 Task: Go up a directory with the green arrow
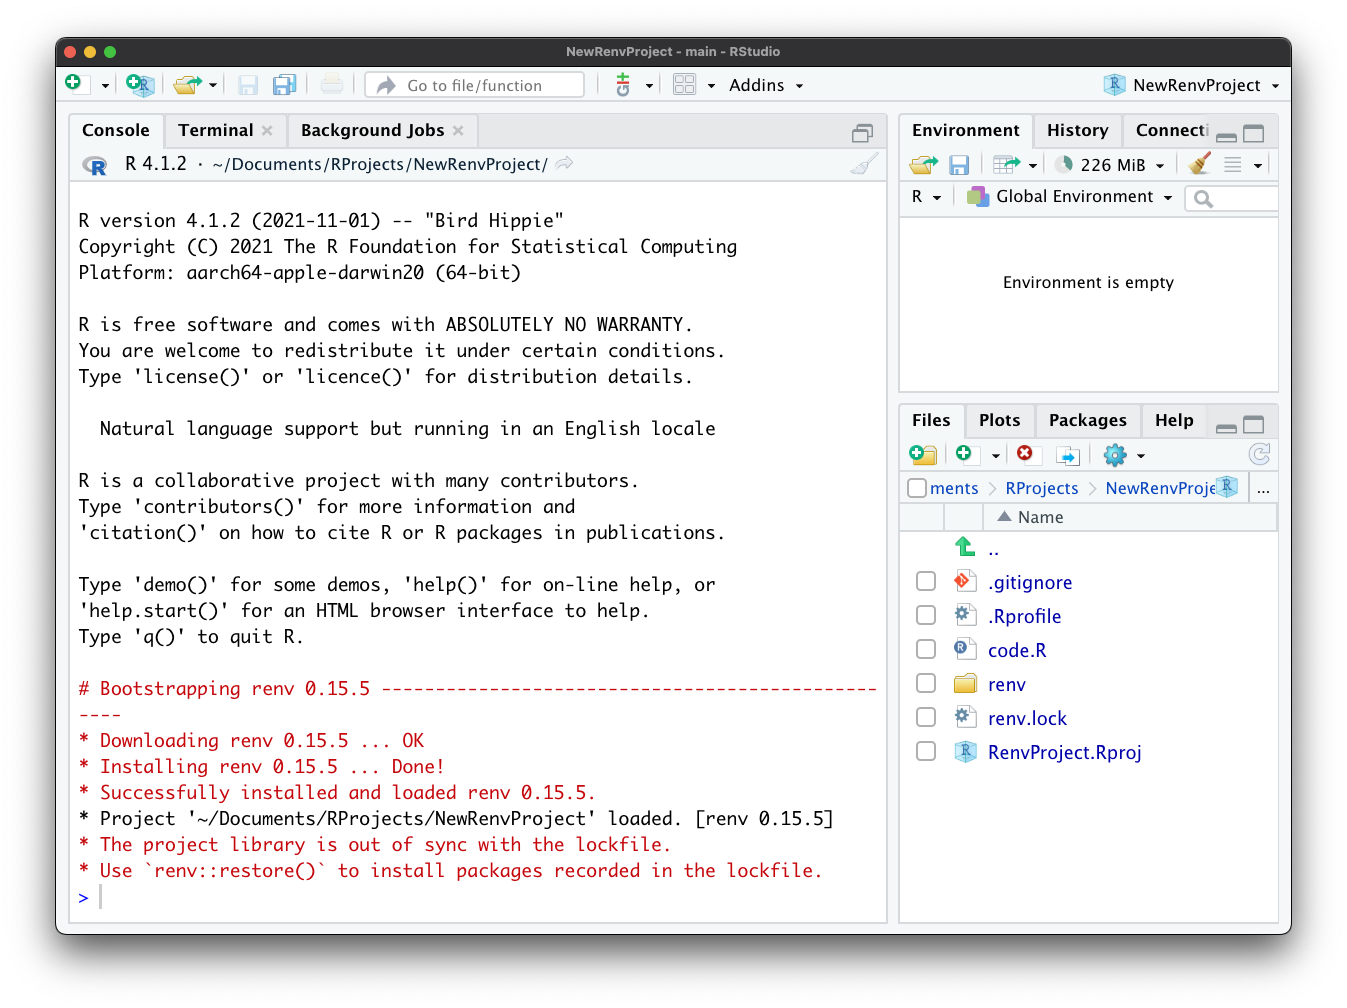click(x=965, y=547)
